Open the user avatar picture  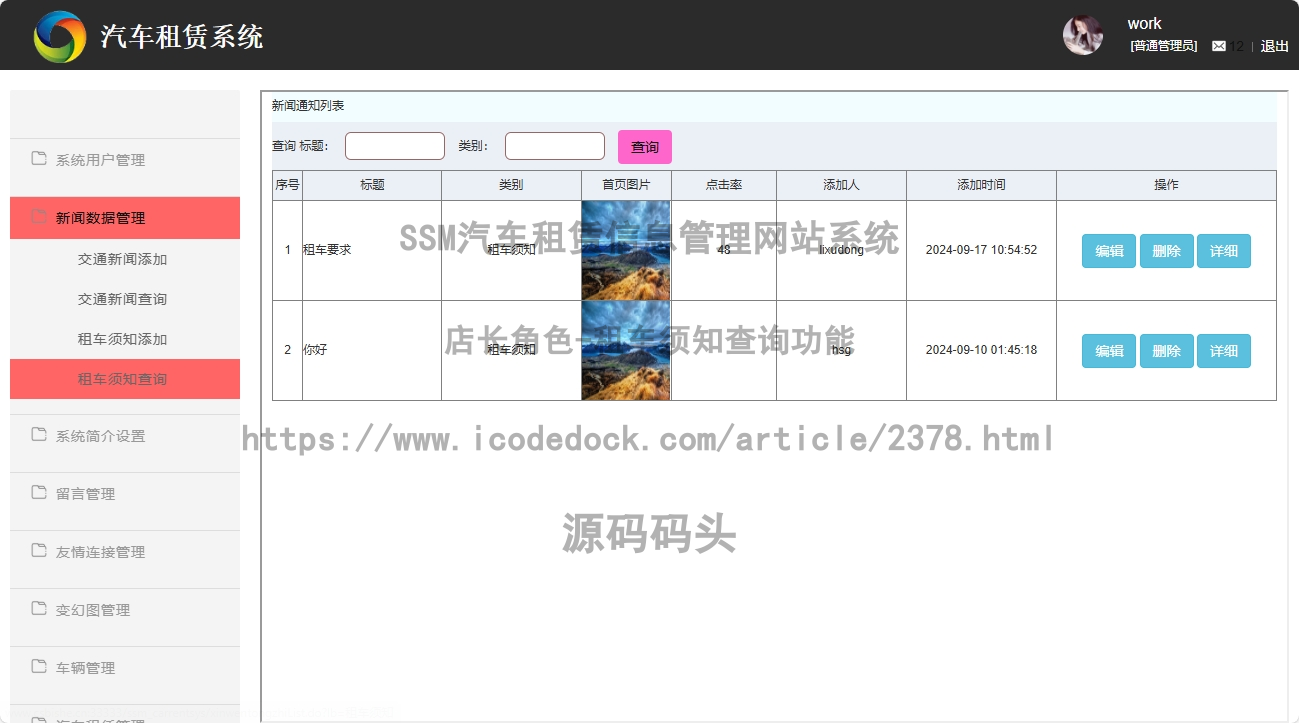click(1082, 35)
